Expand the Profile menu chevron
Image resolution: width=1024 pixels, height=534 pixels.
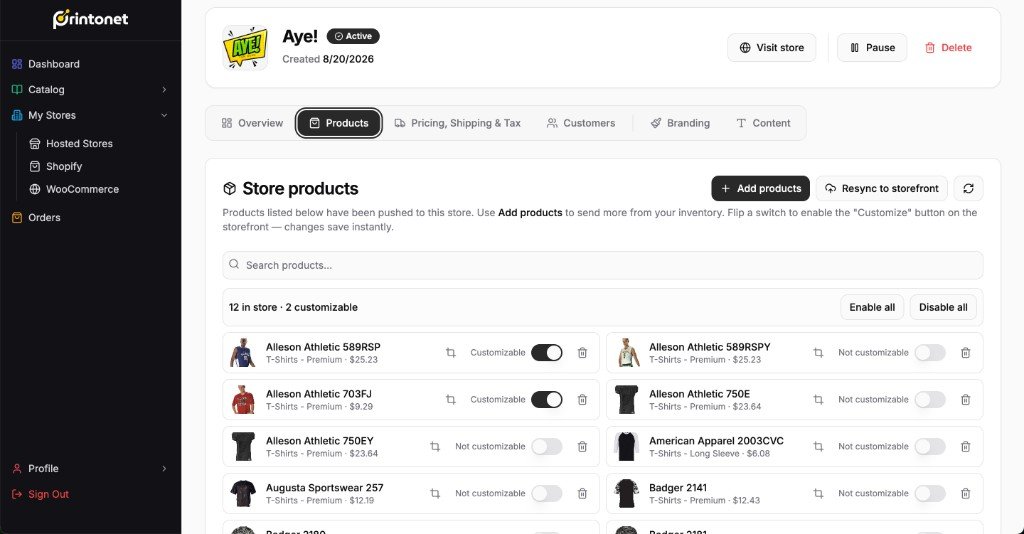click(x=164, y=469)
